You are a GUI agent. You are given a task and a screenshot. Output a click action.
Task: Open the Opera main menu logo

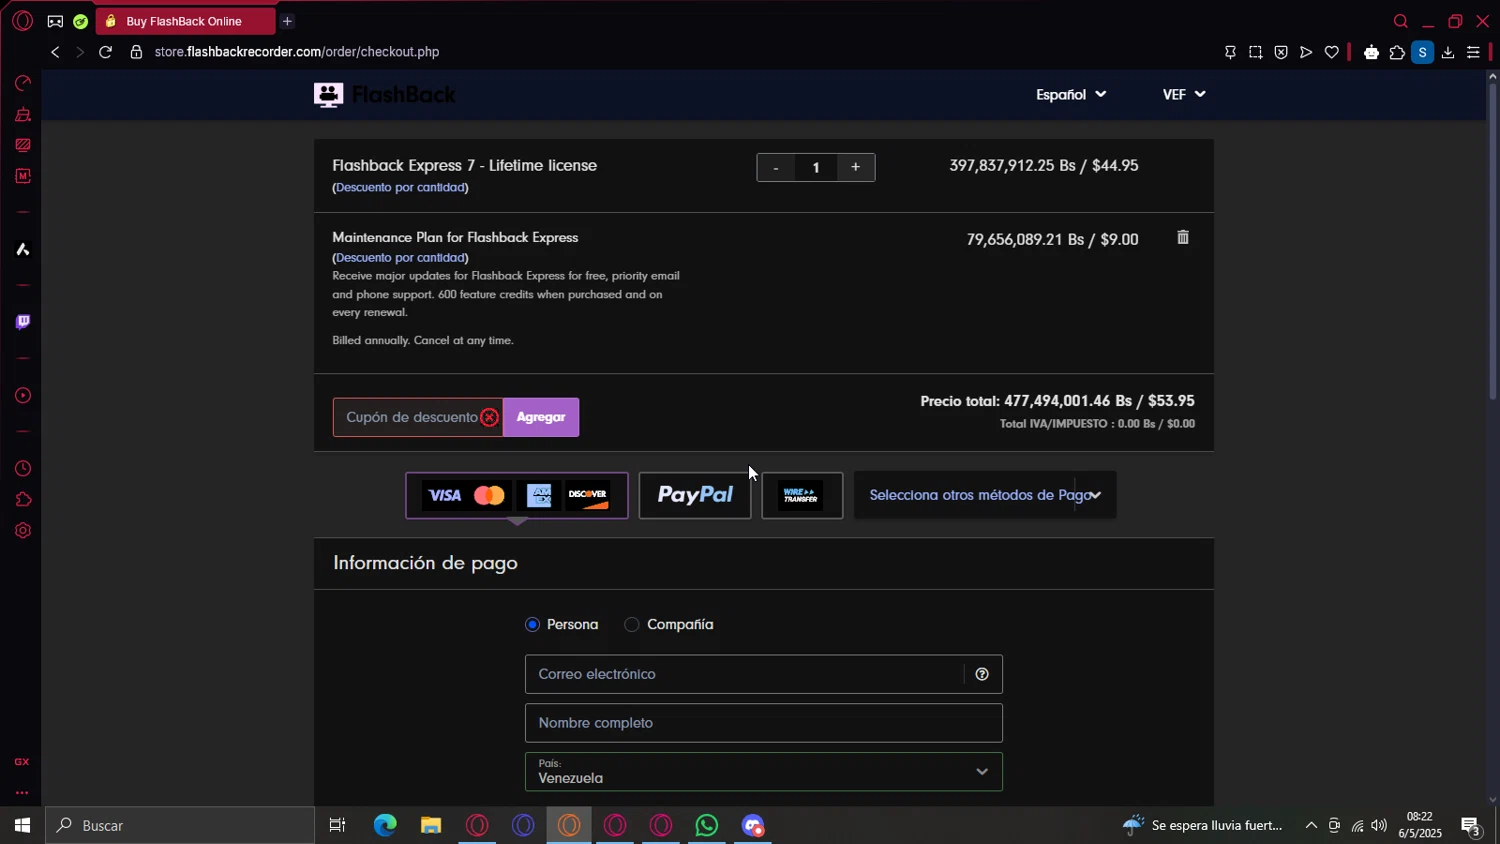point(22,21)
